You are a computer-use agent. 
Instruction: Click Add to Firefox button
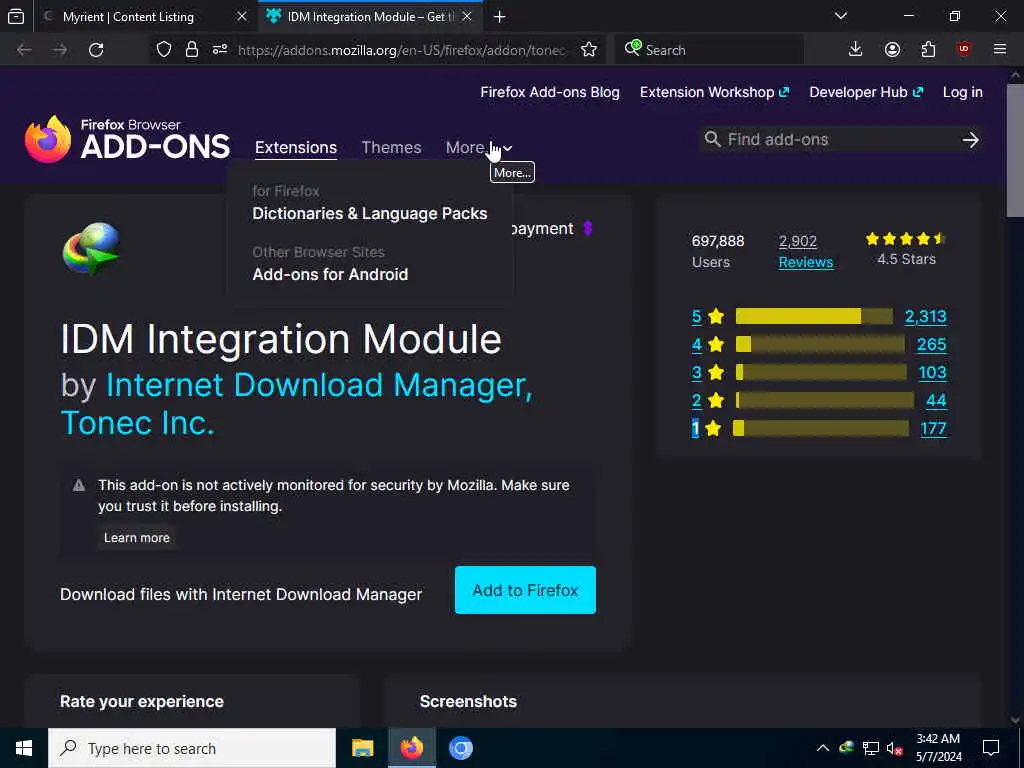tap(525, 590)
